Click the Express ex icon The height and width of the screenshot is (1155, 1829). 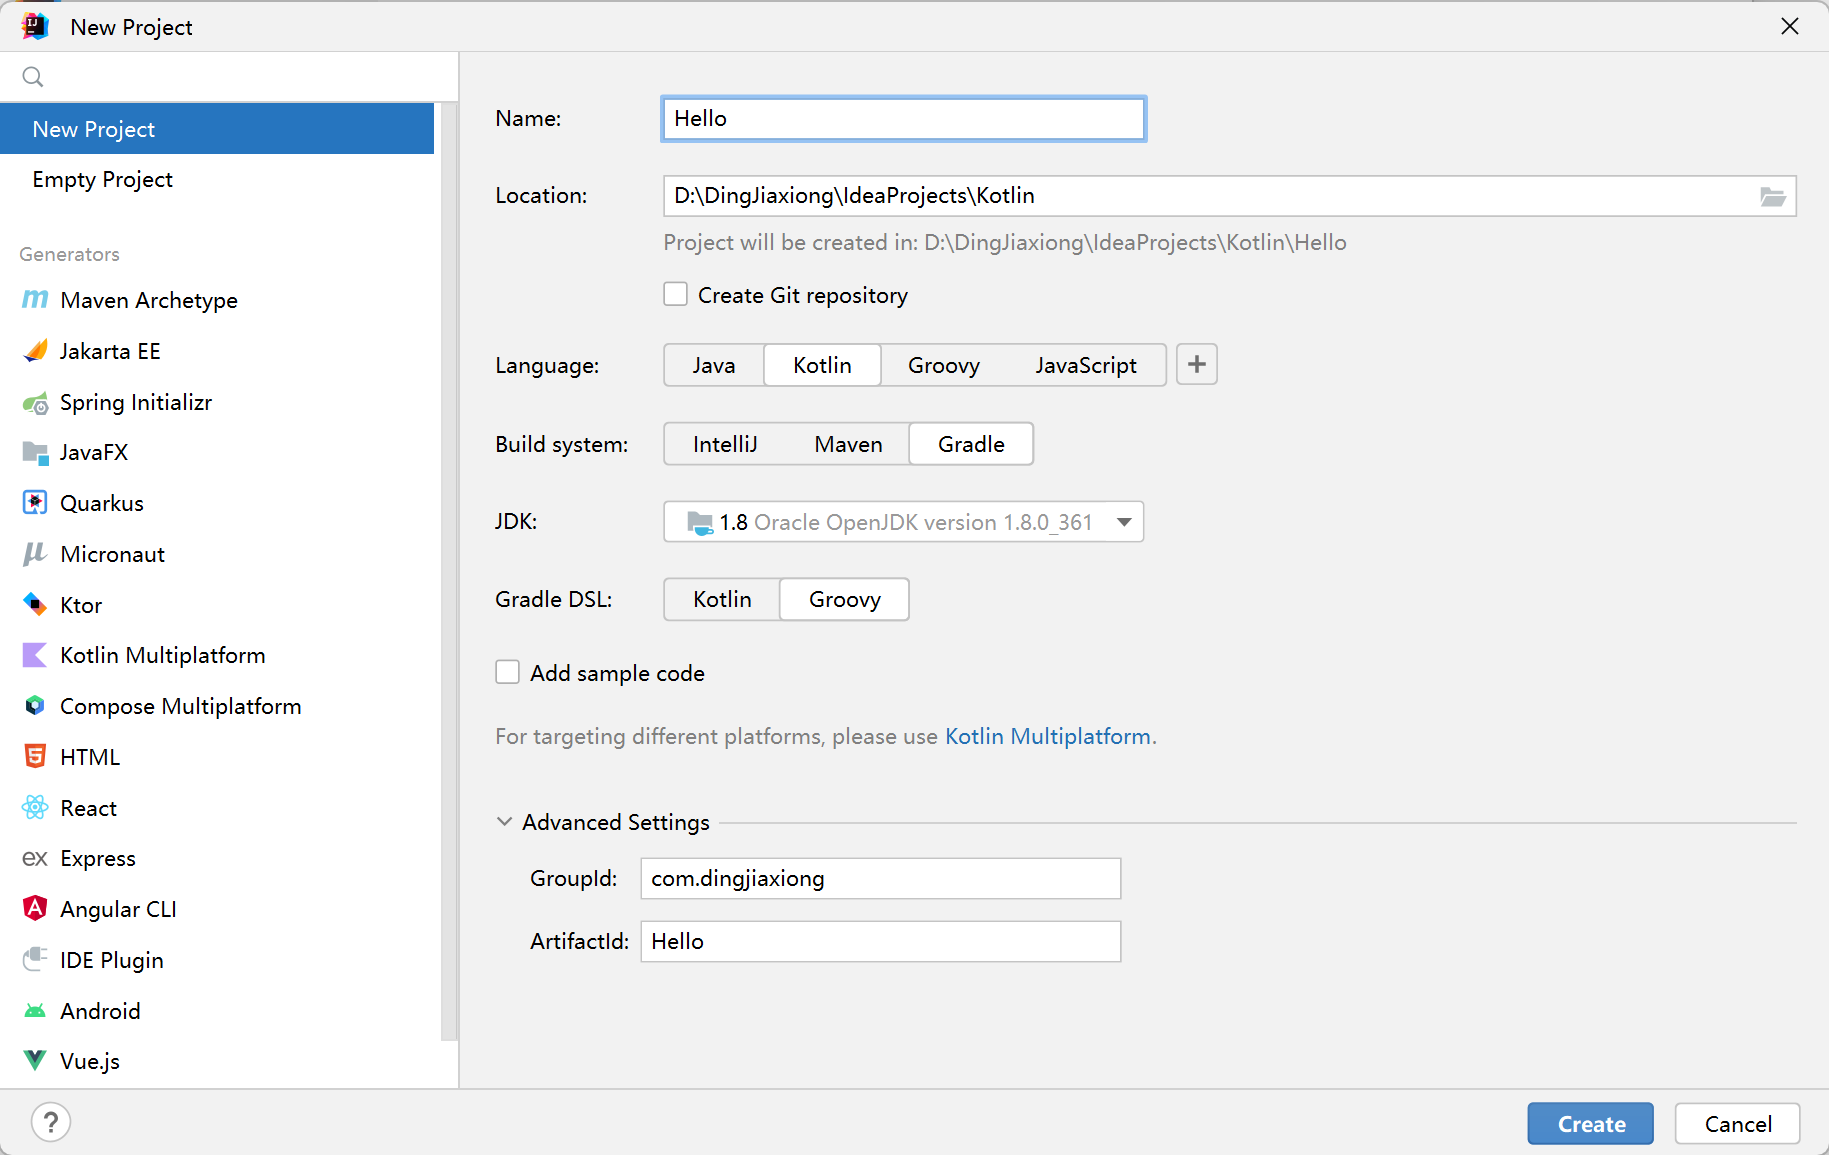tap(35, 858)
